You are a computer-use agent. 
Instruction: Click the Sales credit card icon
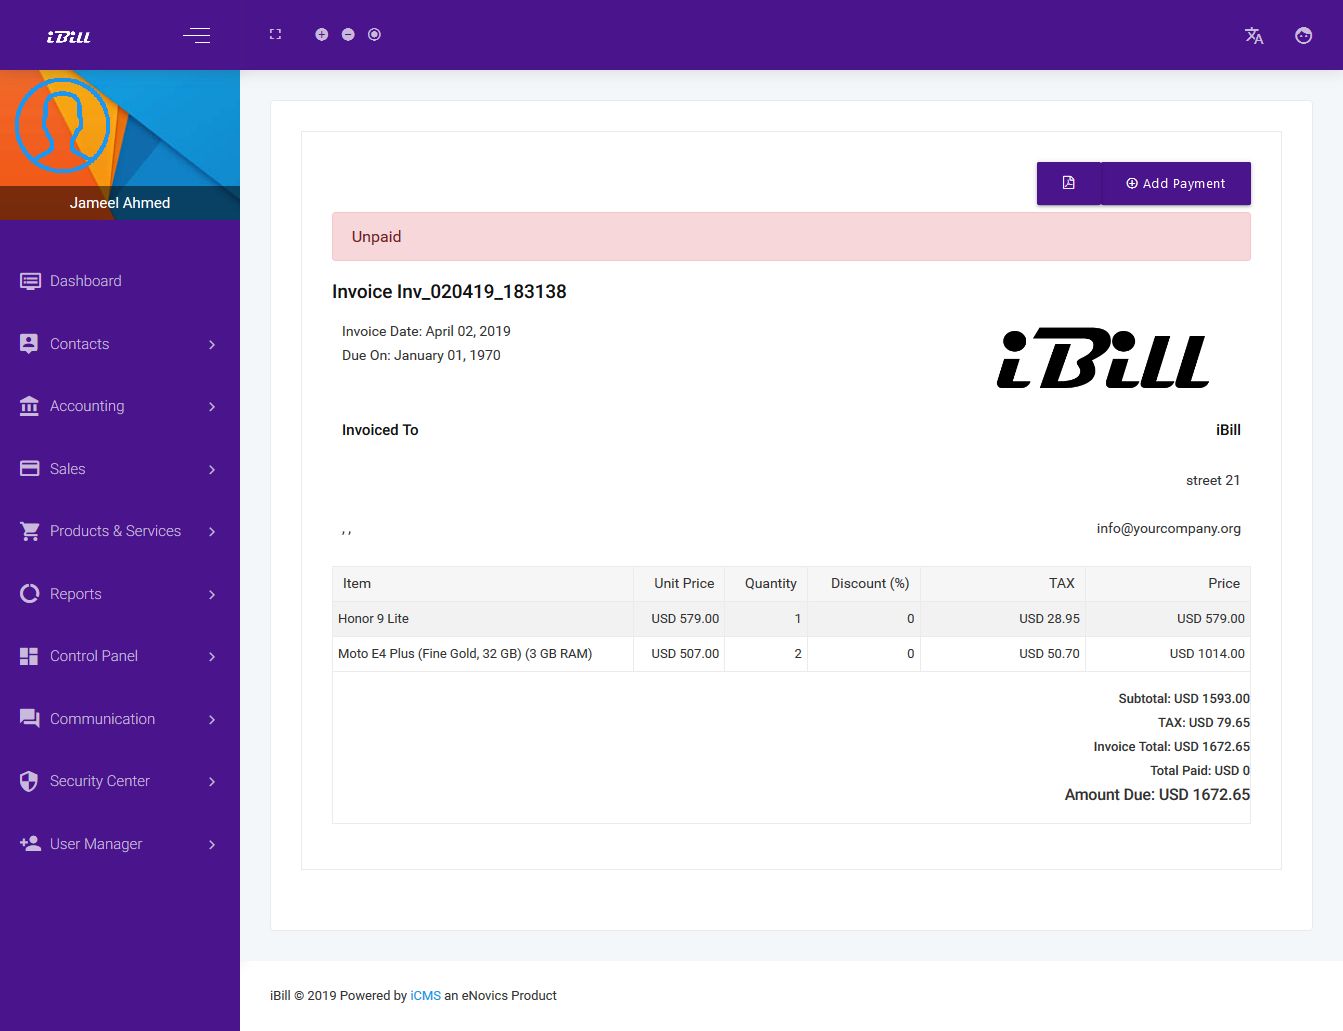pos(30,469)
